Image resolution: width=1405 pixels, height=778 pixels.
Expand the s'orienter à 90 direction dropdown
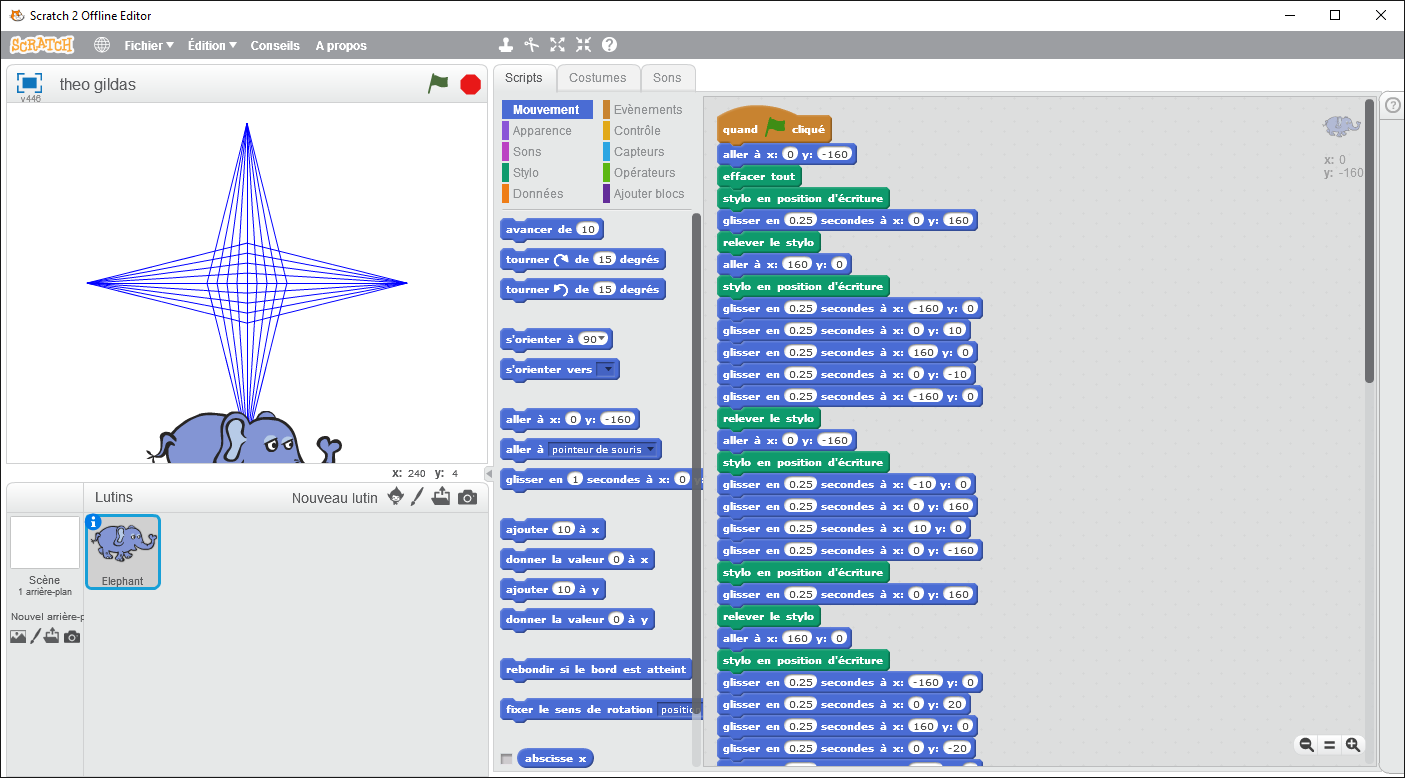(x=602, y=339)
